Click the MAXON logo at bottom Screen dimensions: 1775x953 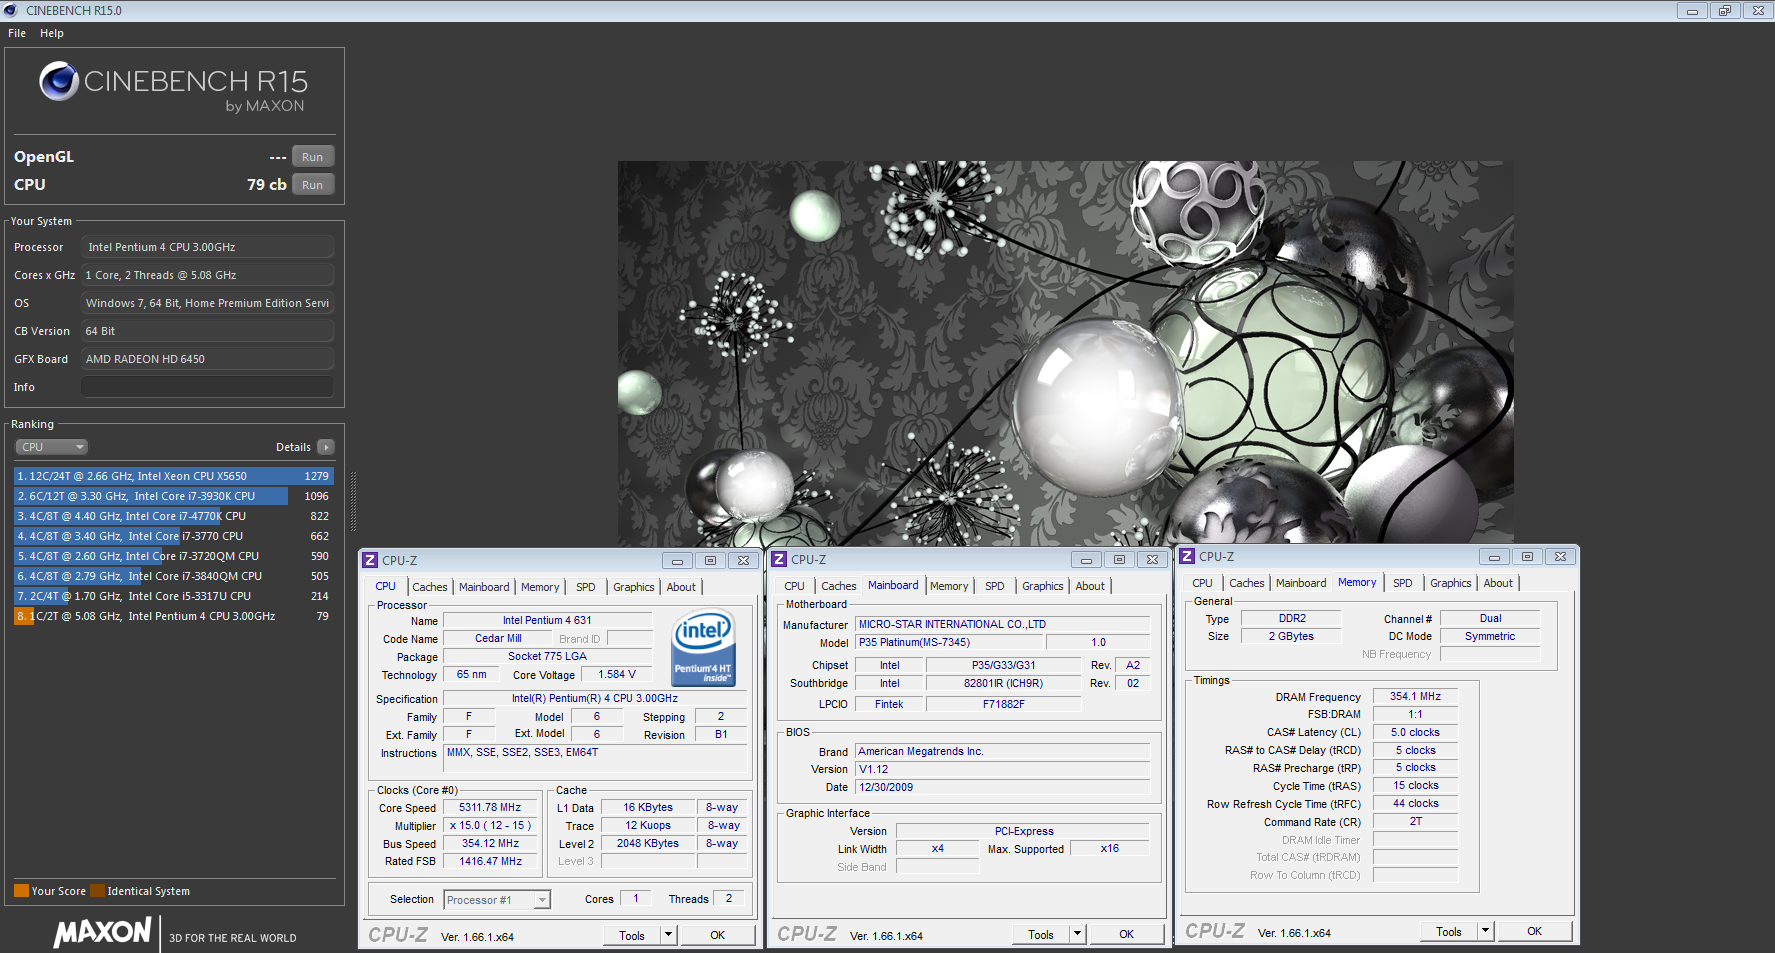pyautogui.click(x=102, y=933)
